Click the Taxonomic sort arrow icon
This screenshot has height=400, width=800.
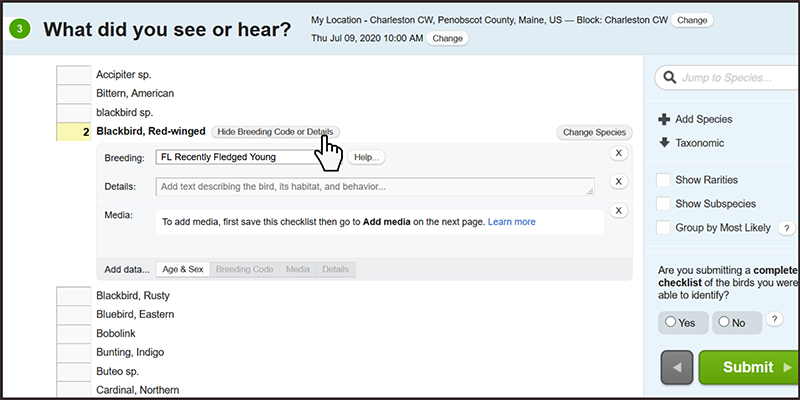664,143
